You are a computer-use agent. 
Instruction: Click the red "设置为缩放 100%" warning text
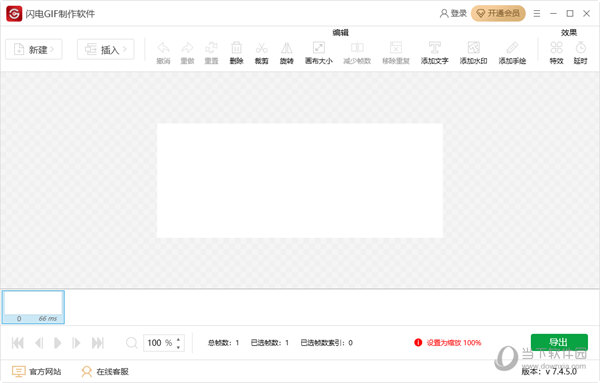pyautogui.click(x=453, y=343)
